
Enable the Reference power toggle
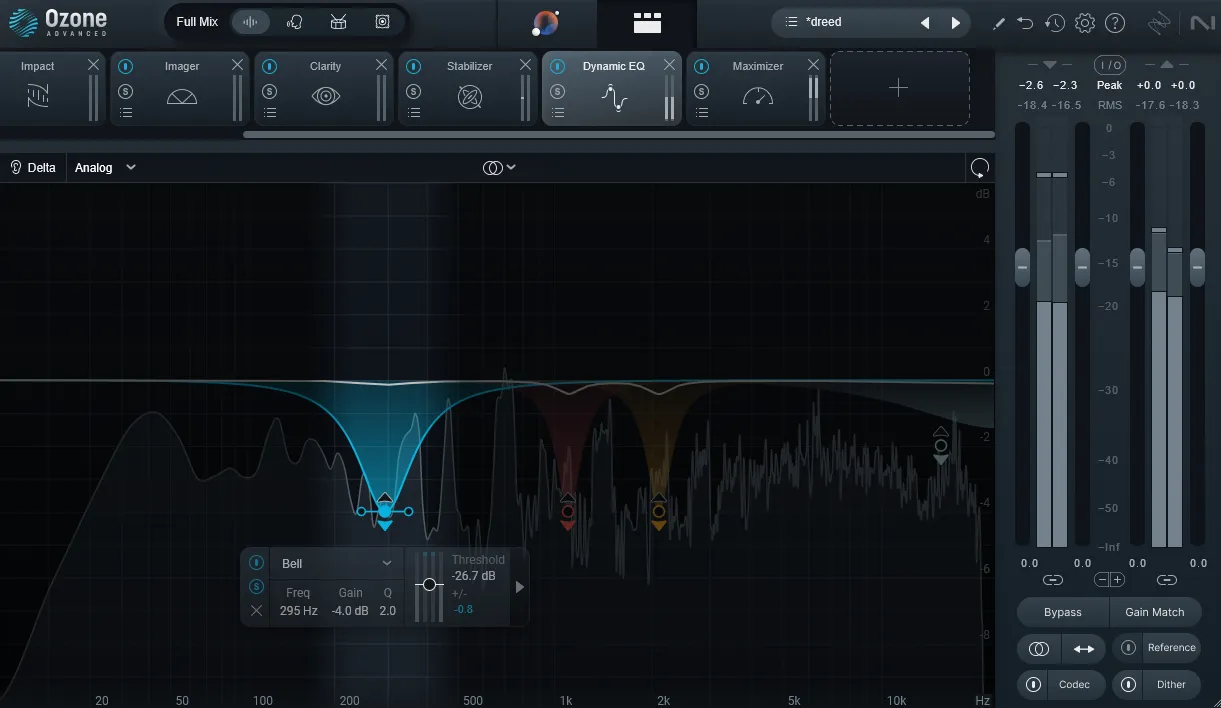point(1129,648)
